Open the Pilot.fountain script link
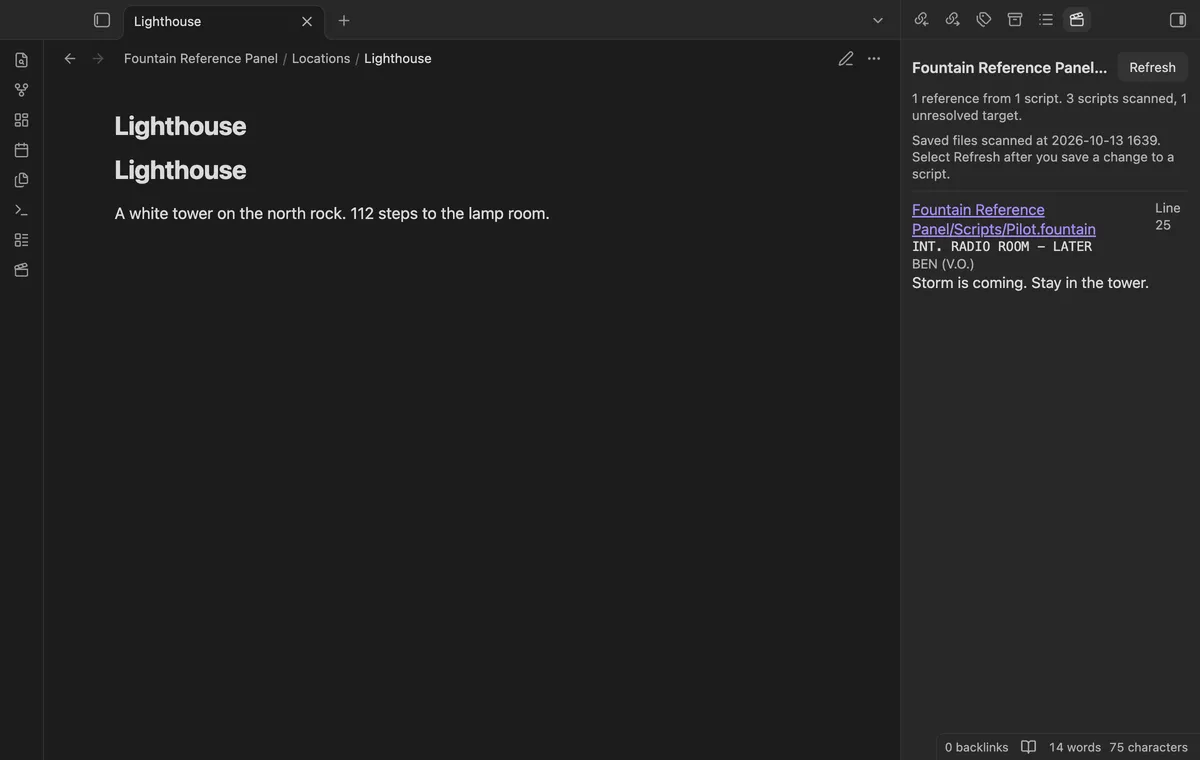 1004,219
